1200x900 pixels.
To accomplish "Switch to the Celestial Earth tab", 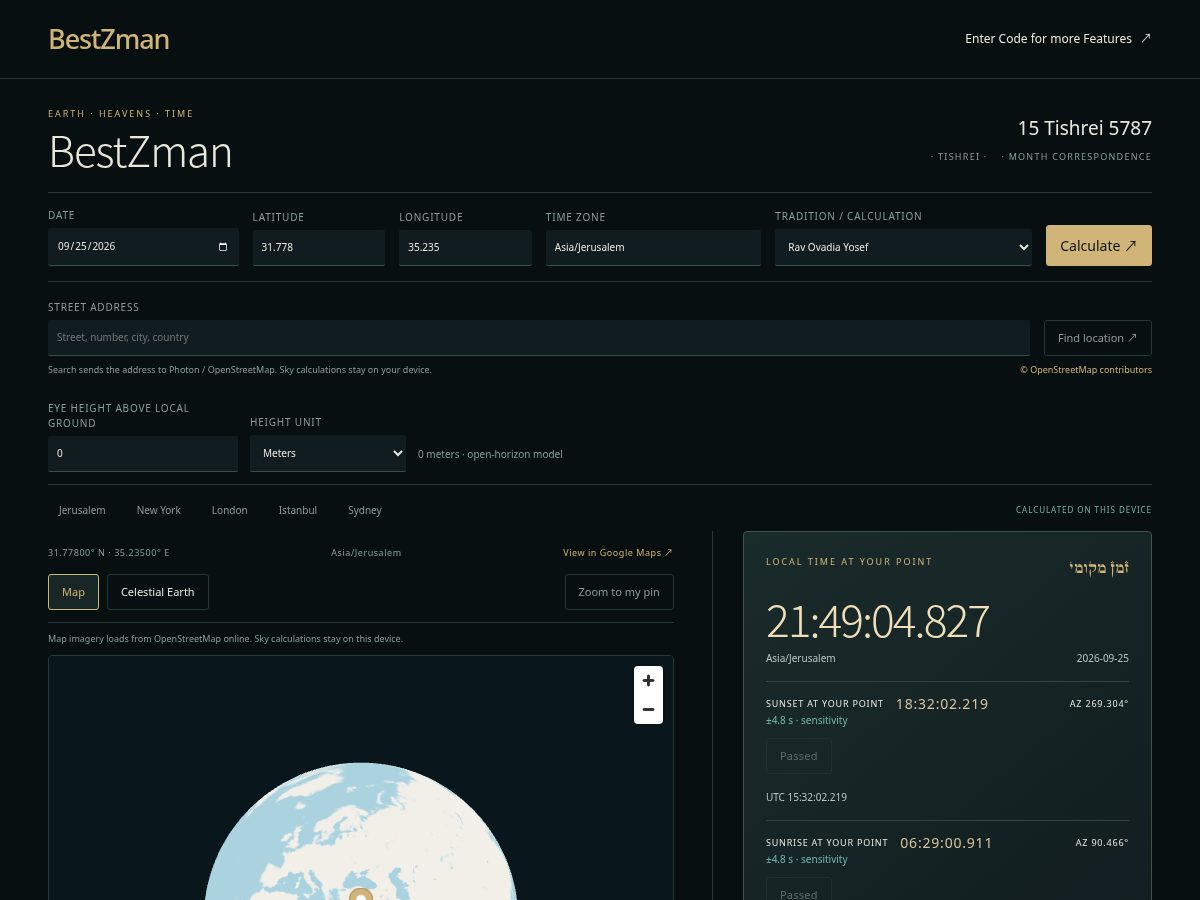I will click(158, 592).
